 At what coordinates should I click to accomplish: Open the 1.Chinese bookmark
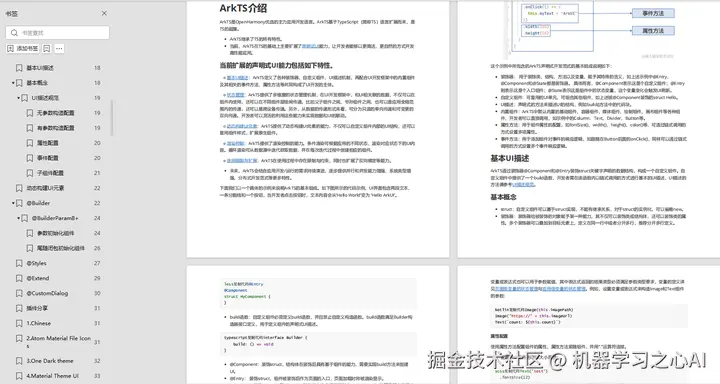tap(39, 323)
